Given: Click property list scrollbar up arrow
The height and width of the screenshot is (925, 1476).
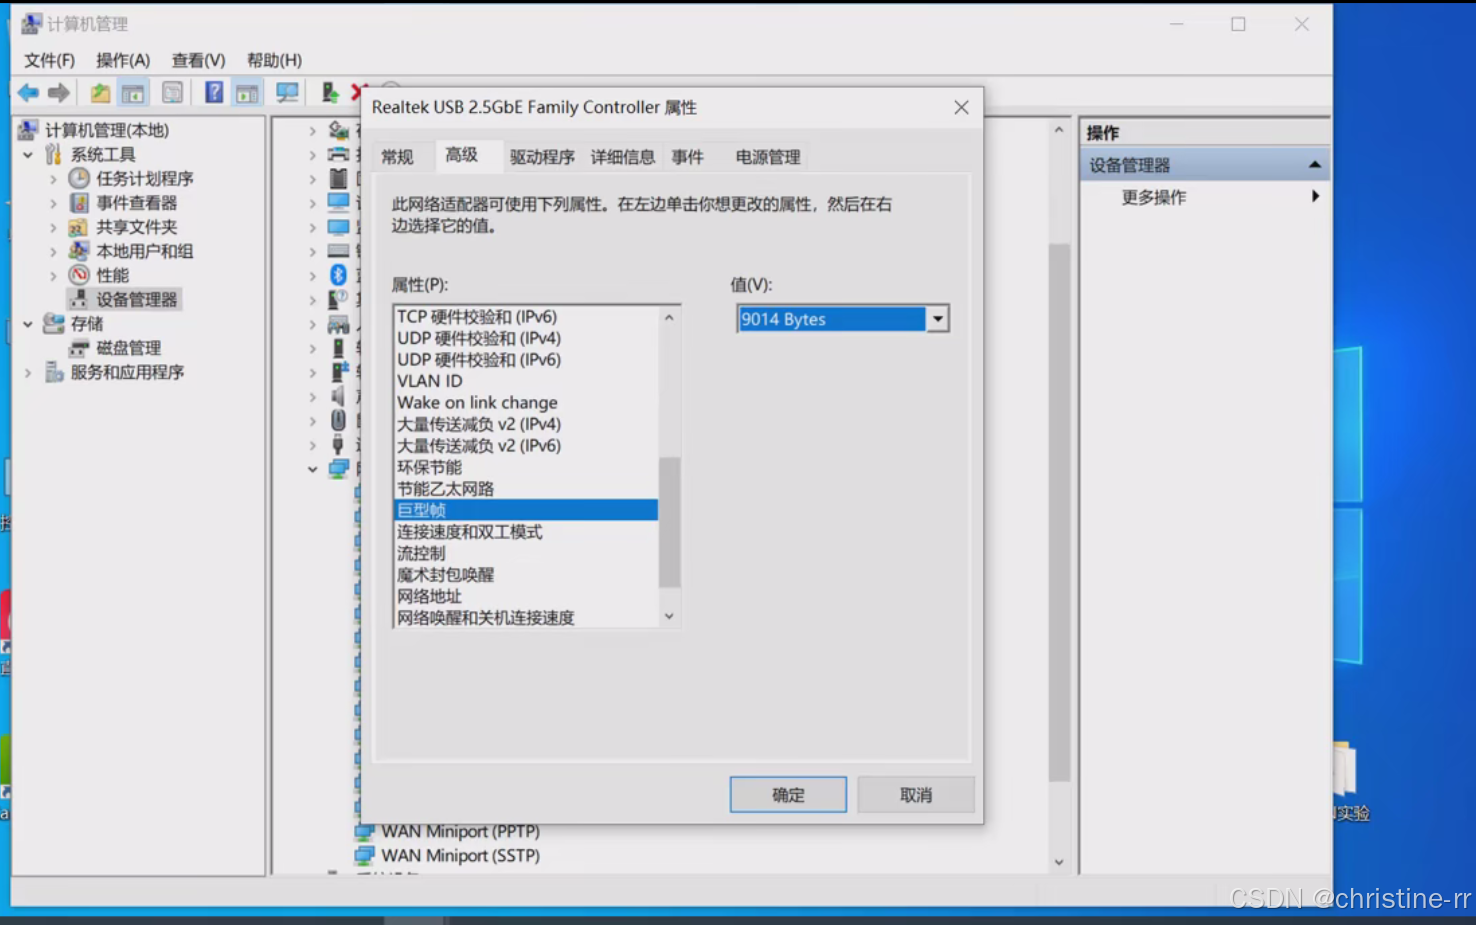Looking at the screenshot, I should (x=669, y=317).
